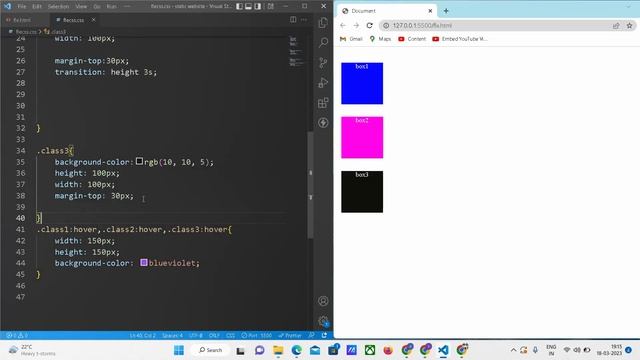
Task: Open editor More Actions ellipsis
Action: click(x=304, y=20)
